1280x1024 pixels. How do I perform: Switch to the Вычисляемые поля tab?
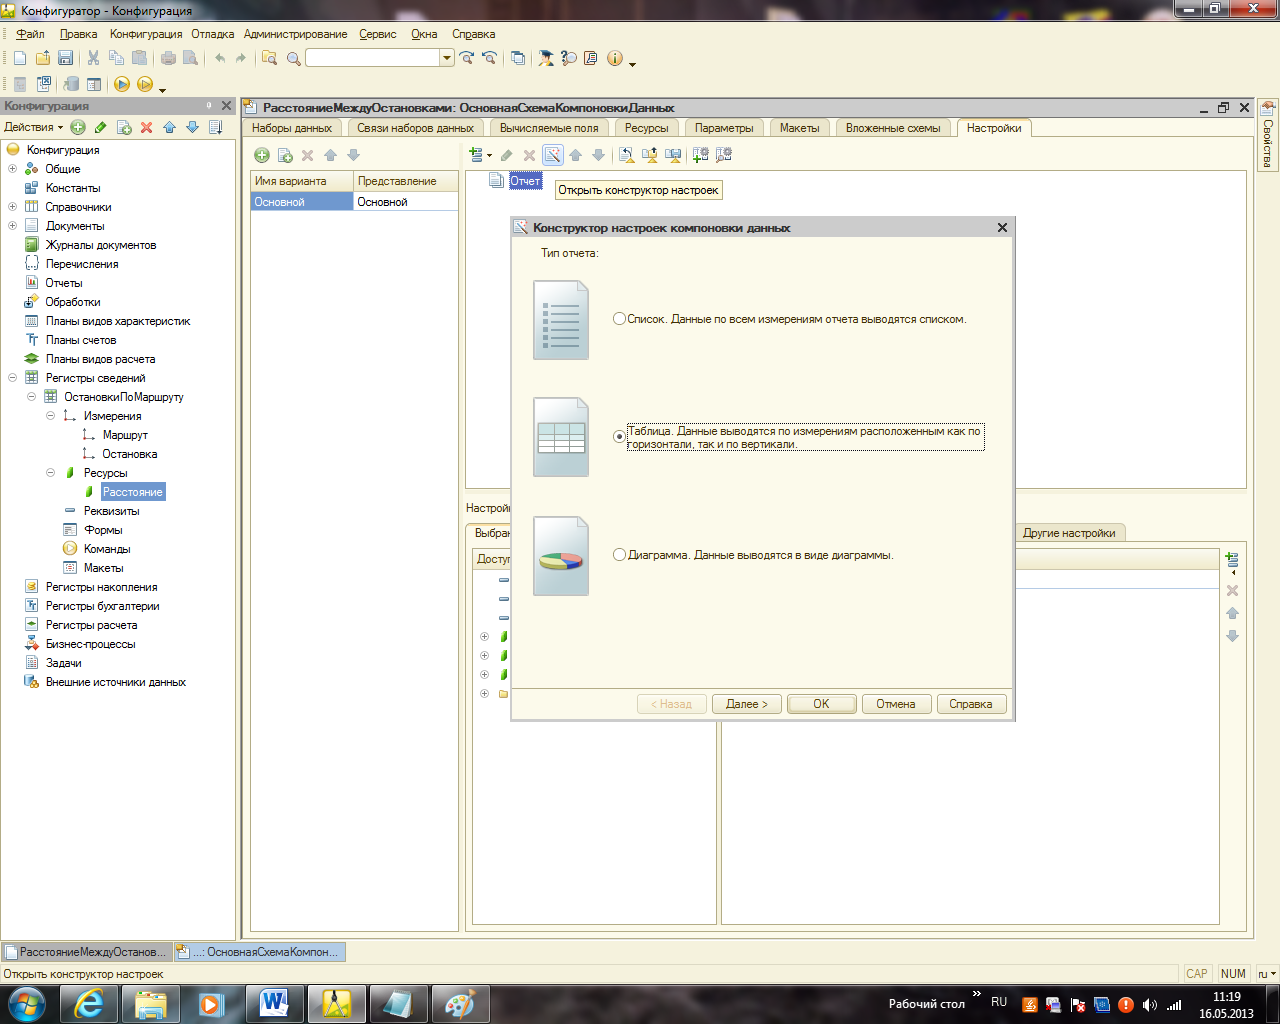click(549, 128)
